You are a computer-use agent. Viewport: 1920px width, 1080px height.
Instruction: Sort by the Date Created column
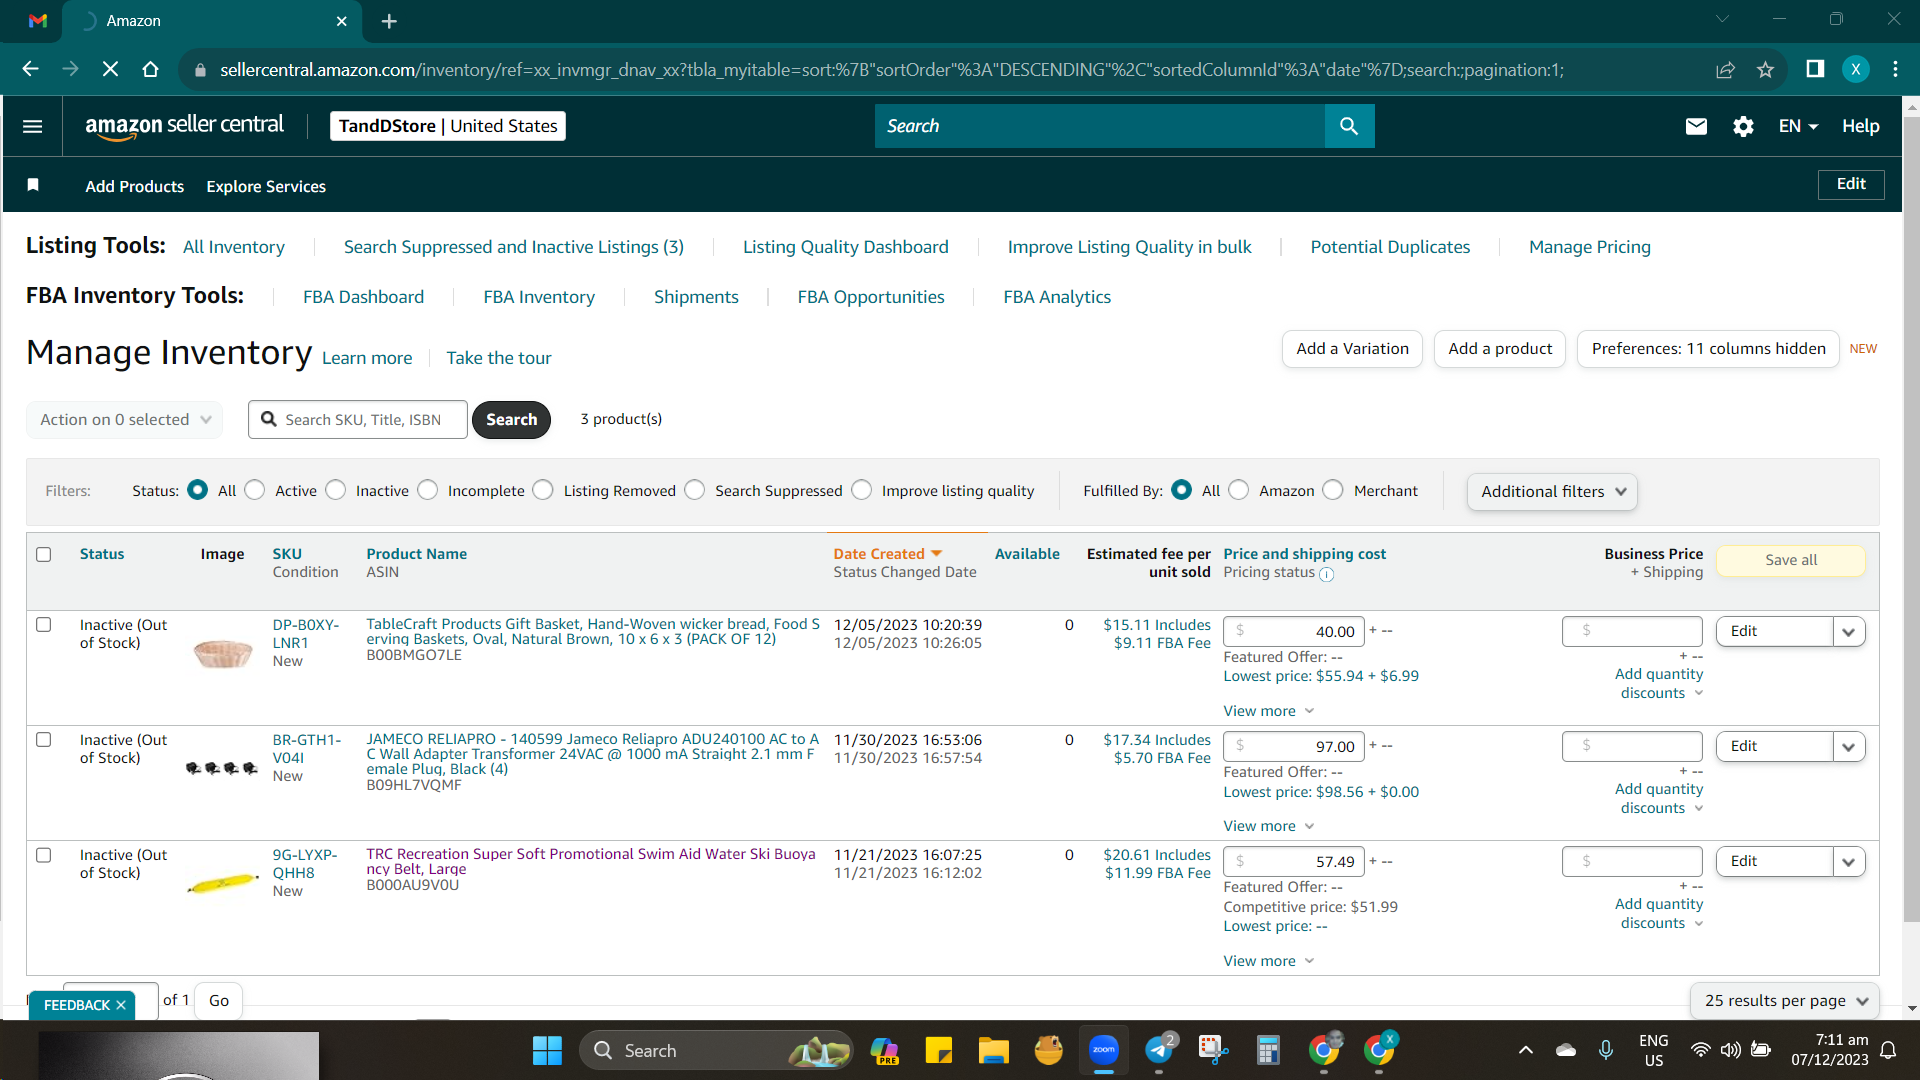coord(888,554)
